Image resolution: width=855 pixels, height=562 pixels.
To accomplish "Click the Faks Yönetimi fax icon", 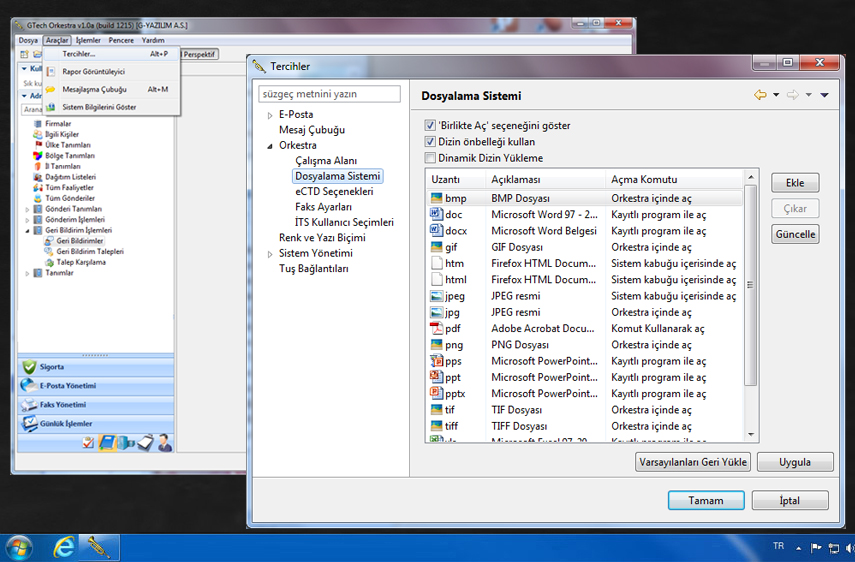I will click(28, 405).
